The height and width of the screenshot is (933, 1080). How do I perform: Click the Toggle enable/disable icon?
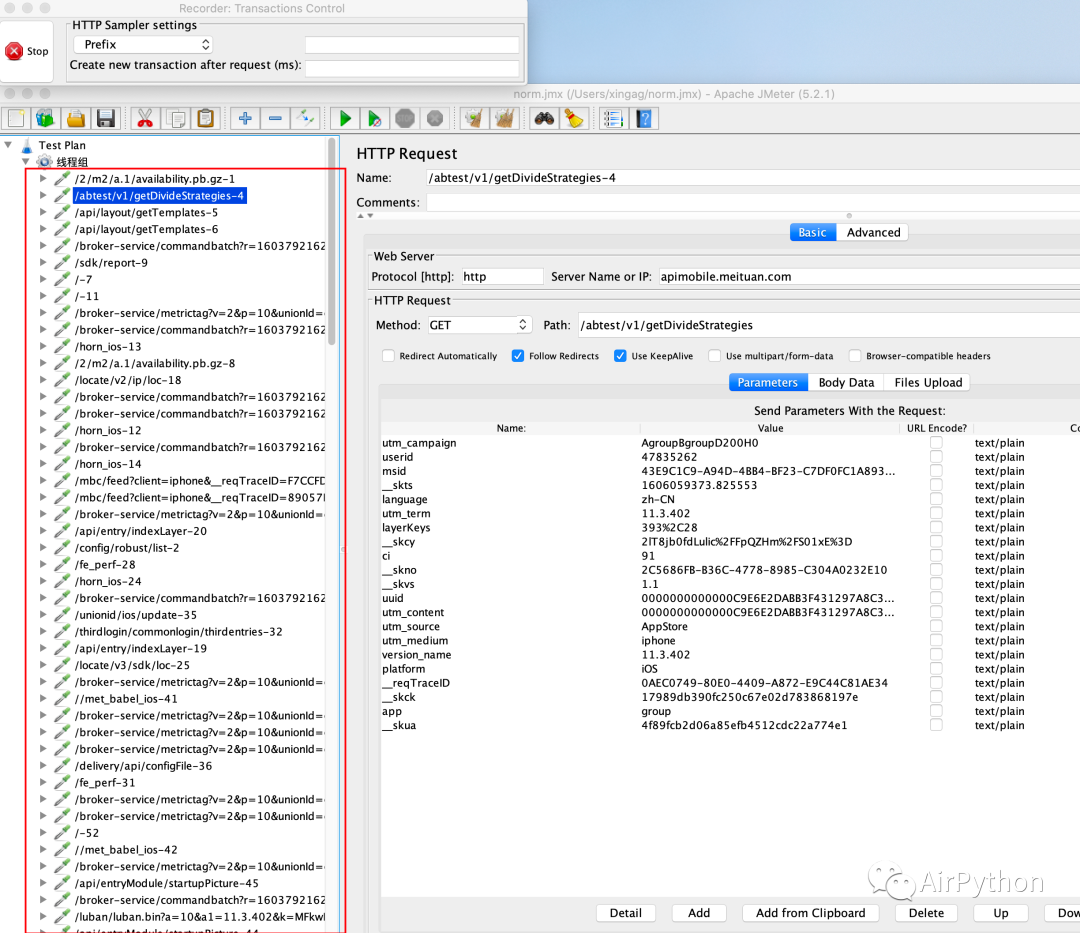305,118
